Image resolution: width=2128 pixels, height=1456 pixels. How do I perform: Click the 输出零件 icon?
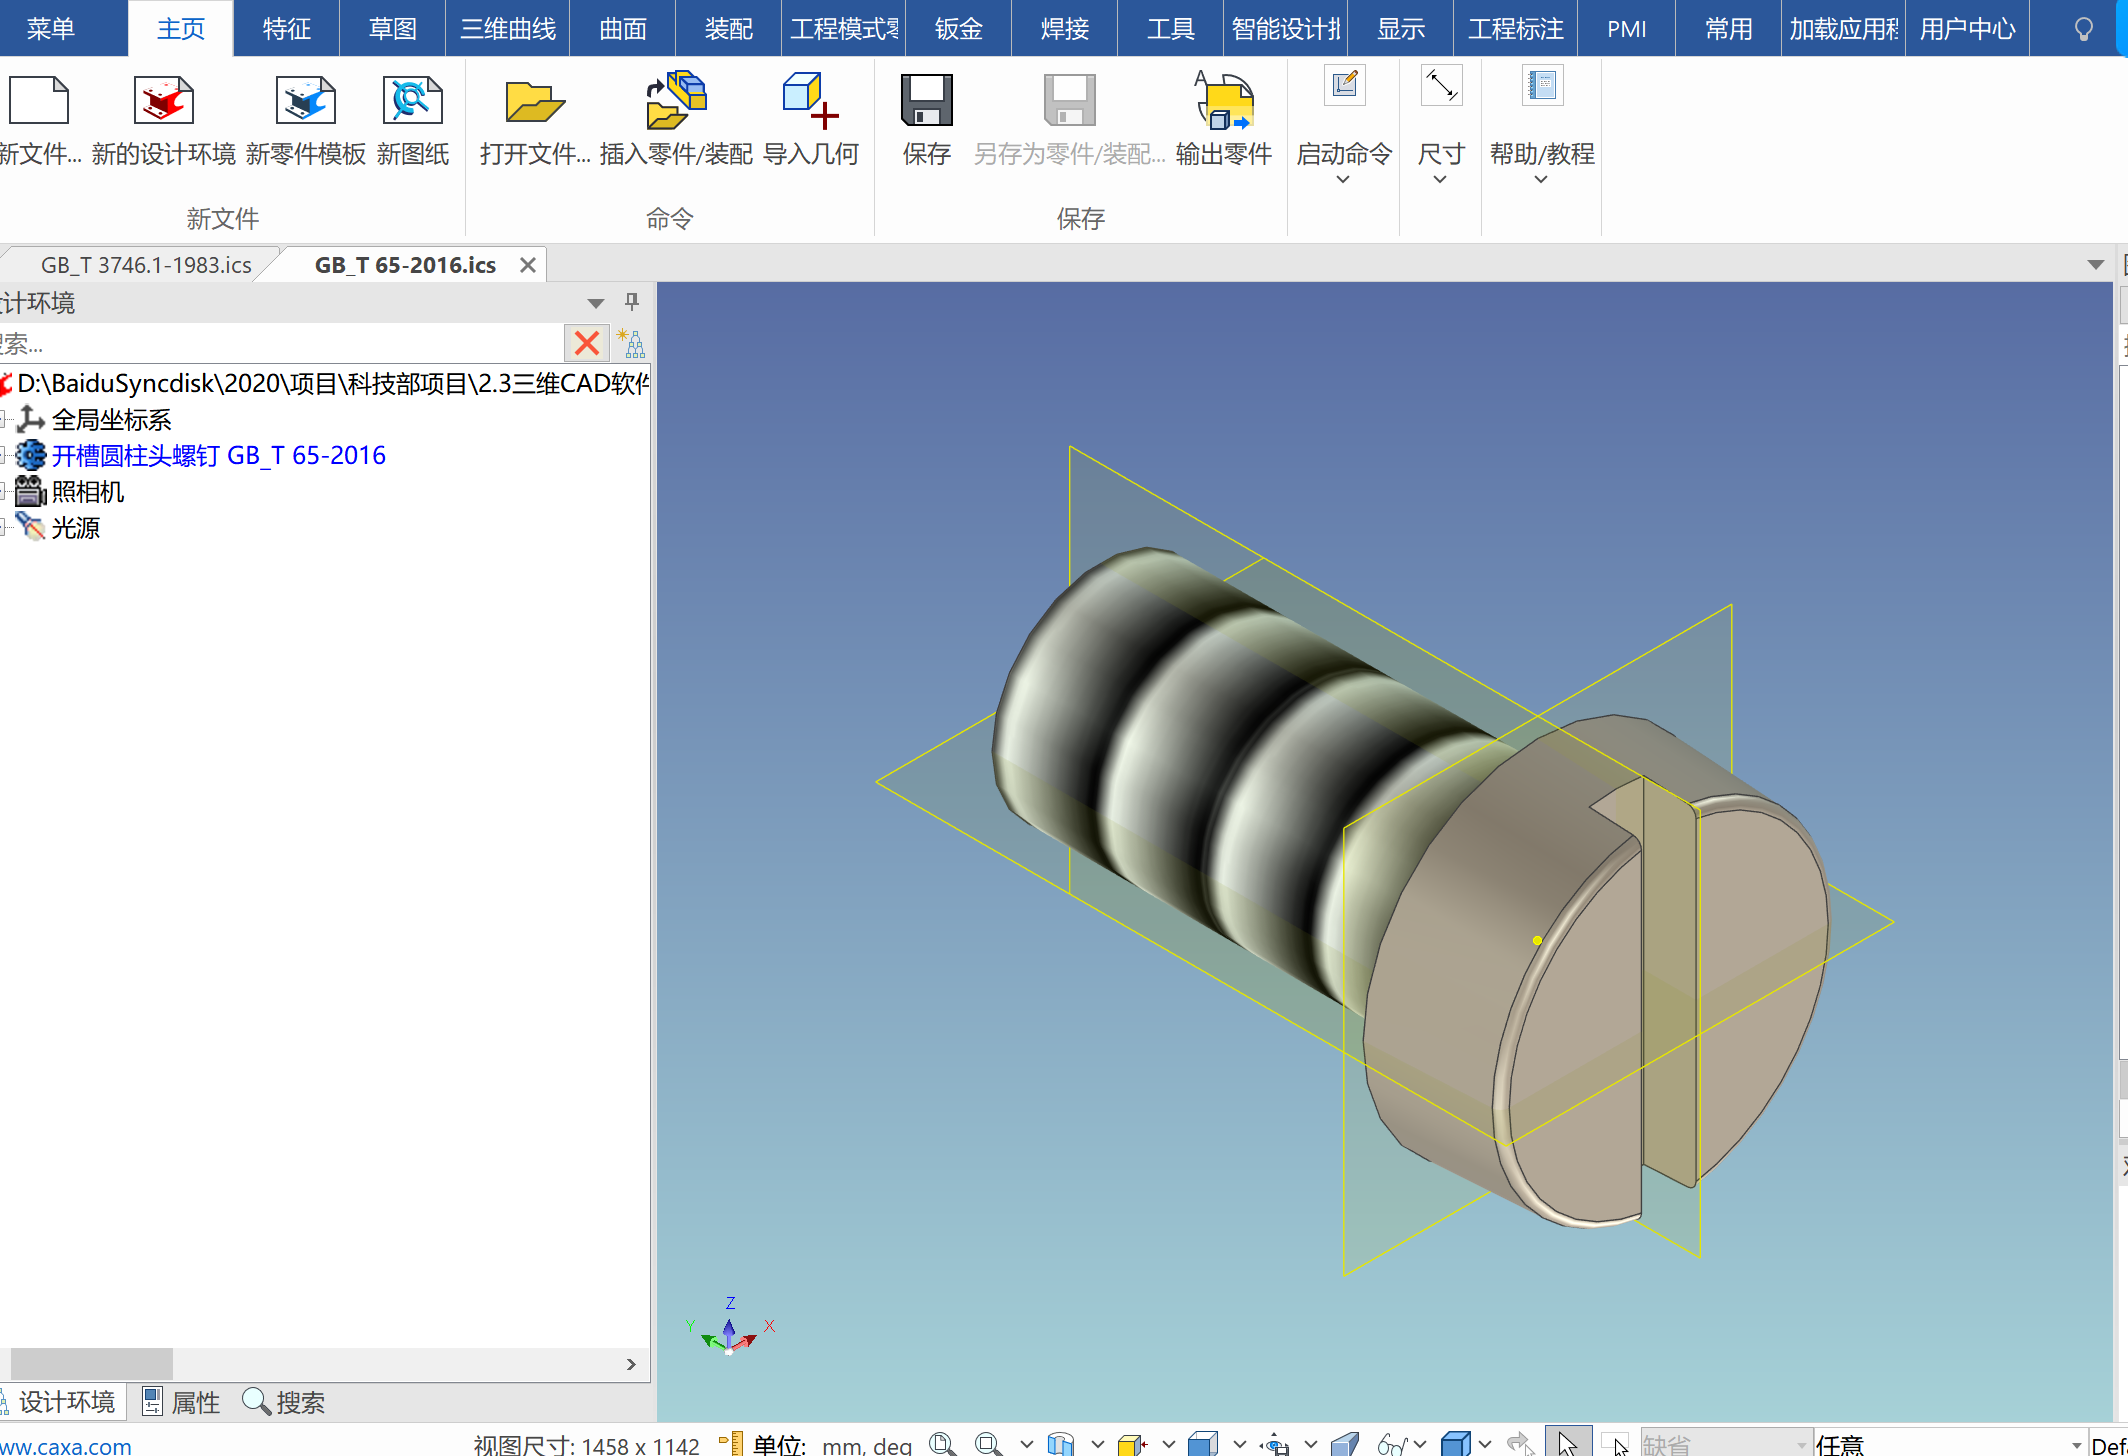(1223, 102)
